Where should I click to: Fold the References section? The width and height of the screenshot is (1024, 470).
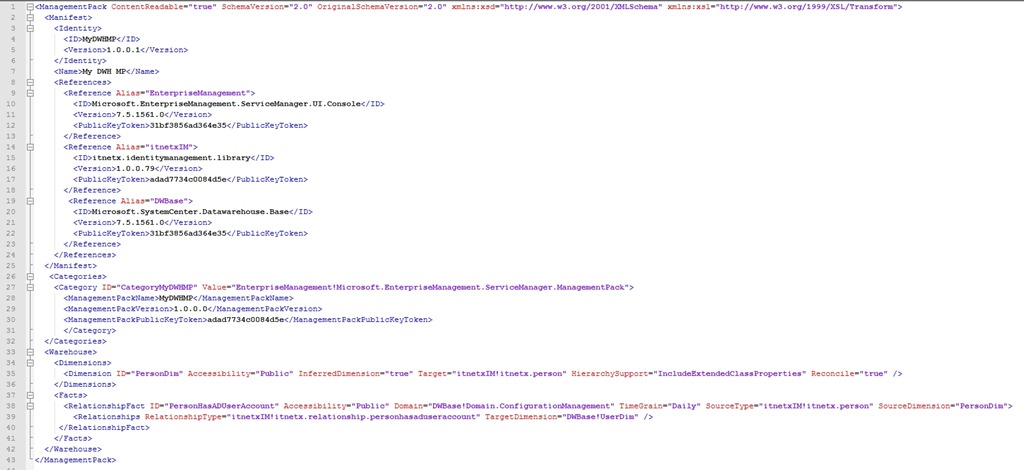pyautogui.click(x=30, y=82)
